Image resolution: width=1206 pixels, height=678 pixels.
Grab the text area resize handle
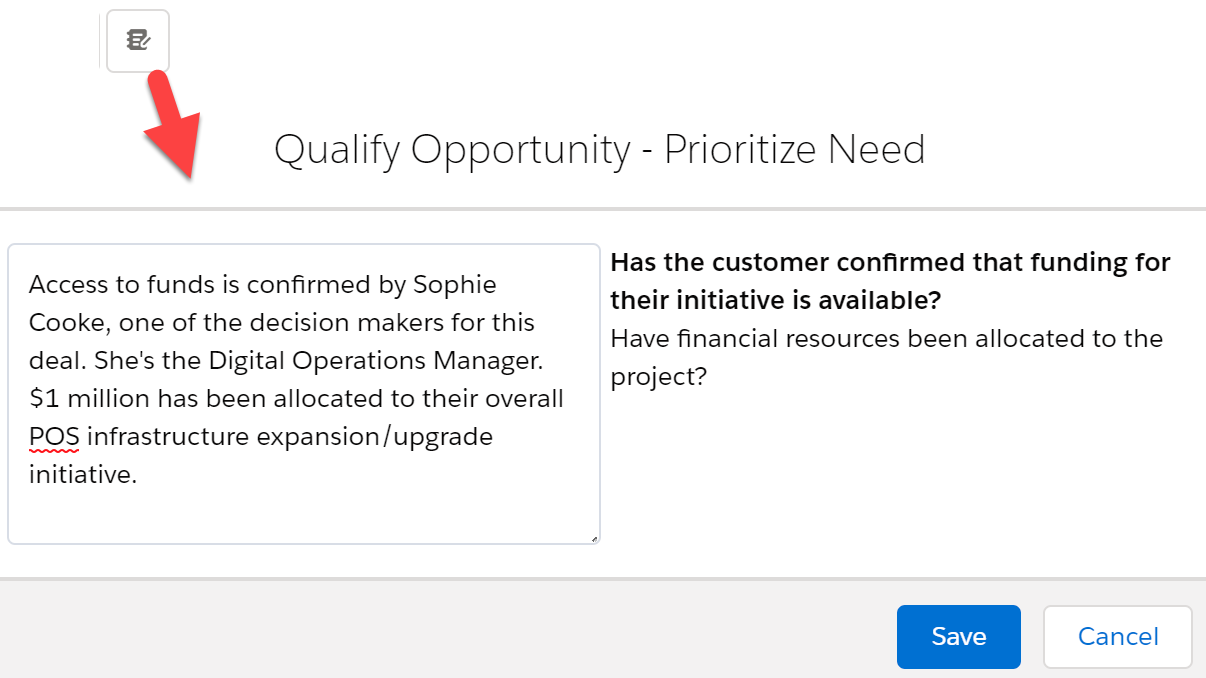coord(593,538)
